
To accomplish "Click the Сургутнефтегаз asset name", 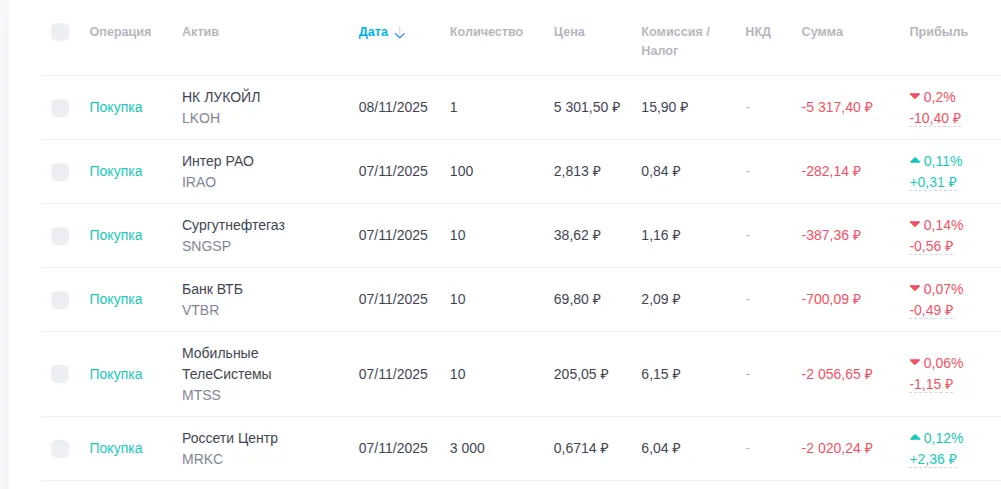I will click(x=233, y=226).
